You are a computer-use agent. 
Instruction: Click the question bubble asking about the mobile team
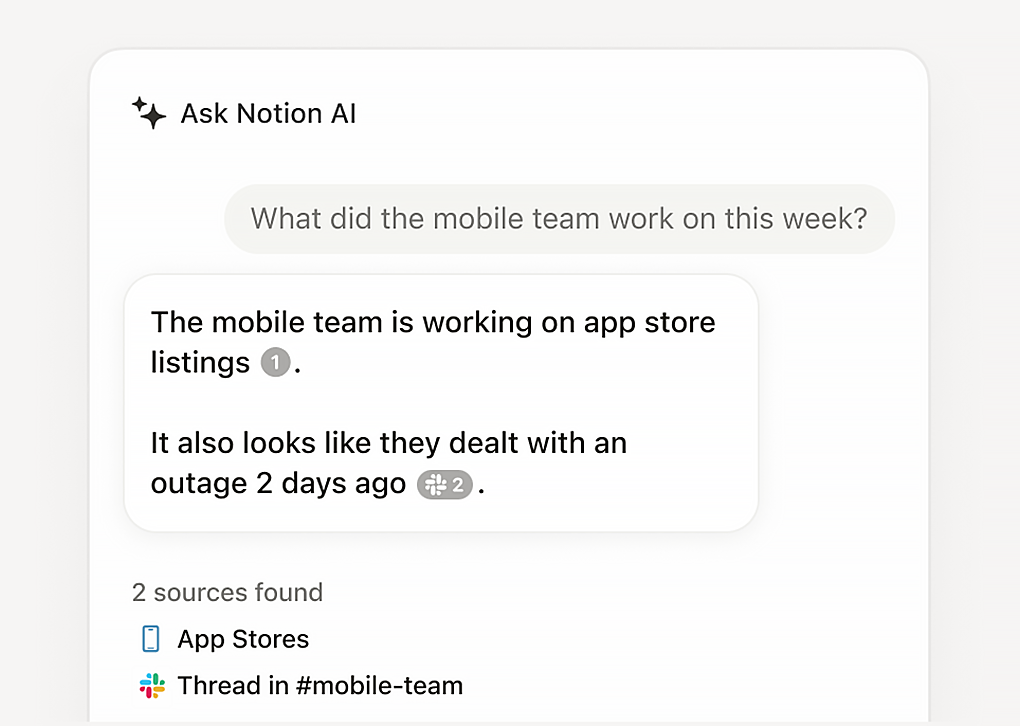pos(560,219)
